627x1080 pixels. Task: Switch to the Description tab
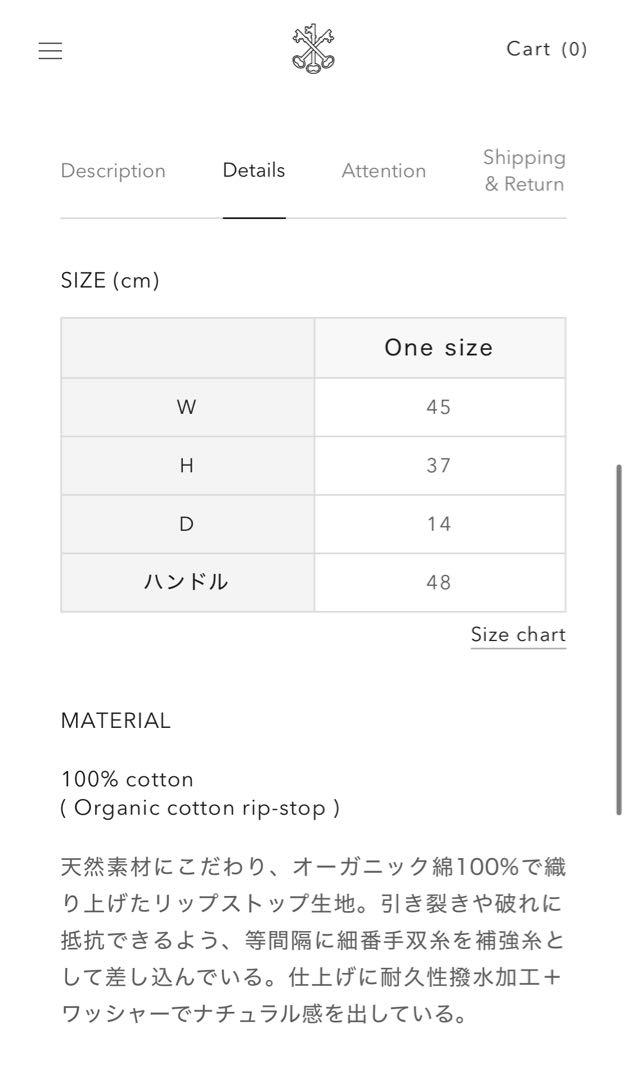tap(113, 171)
